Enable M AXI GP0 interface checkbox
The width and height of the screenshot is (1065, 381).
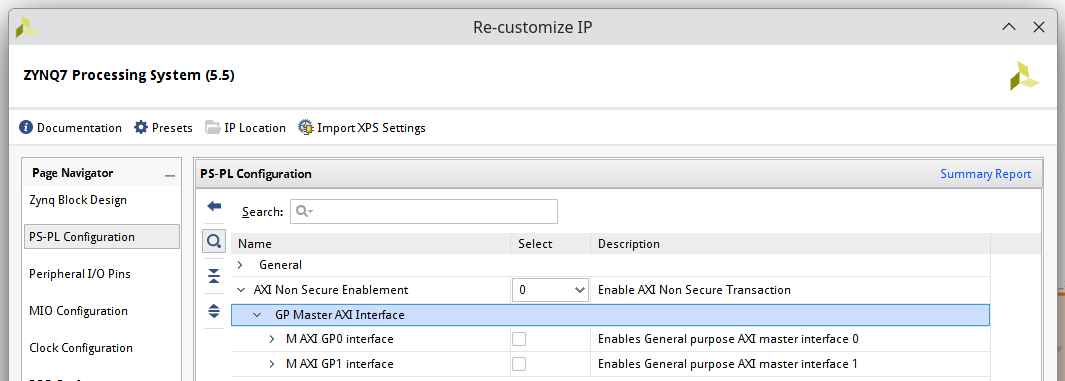tap(519, 339)
